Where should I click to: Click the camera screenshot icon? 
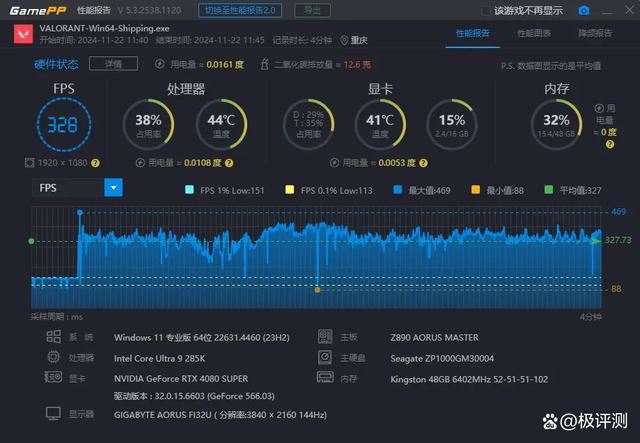[x=584, y=10]
